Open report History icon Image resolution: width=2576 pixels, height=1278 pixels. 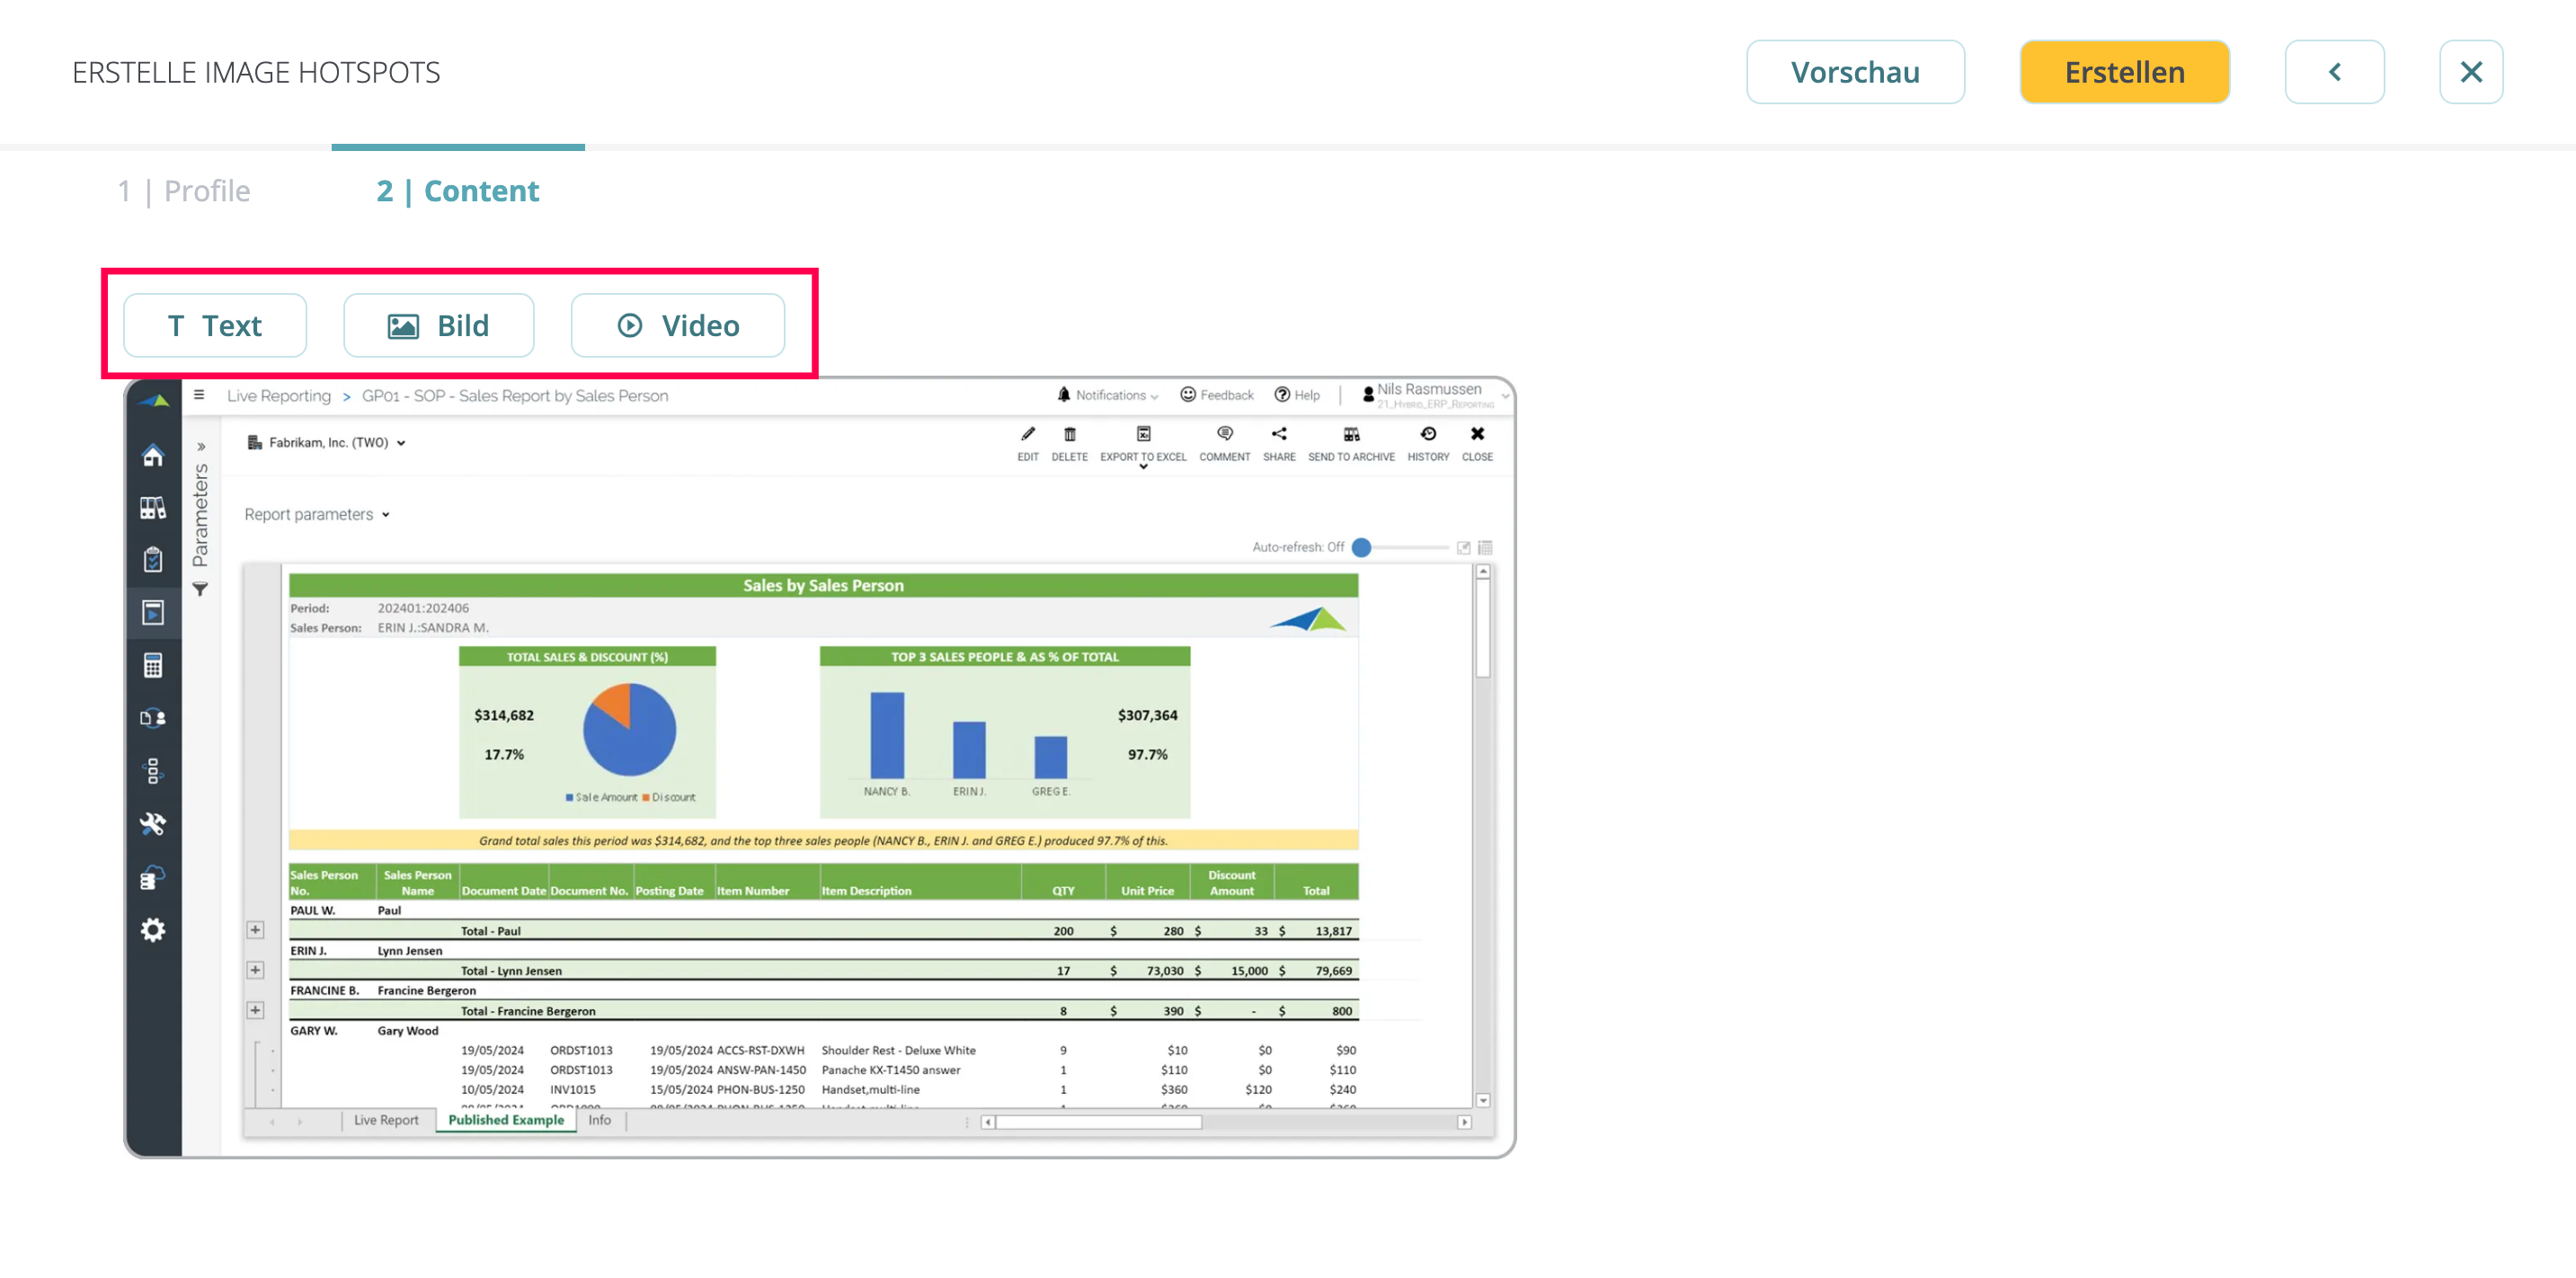click(x=1427, y=434)
